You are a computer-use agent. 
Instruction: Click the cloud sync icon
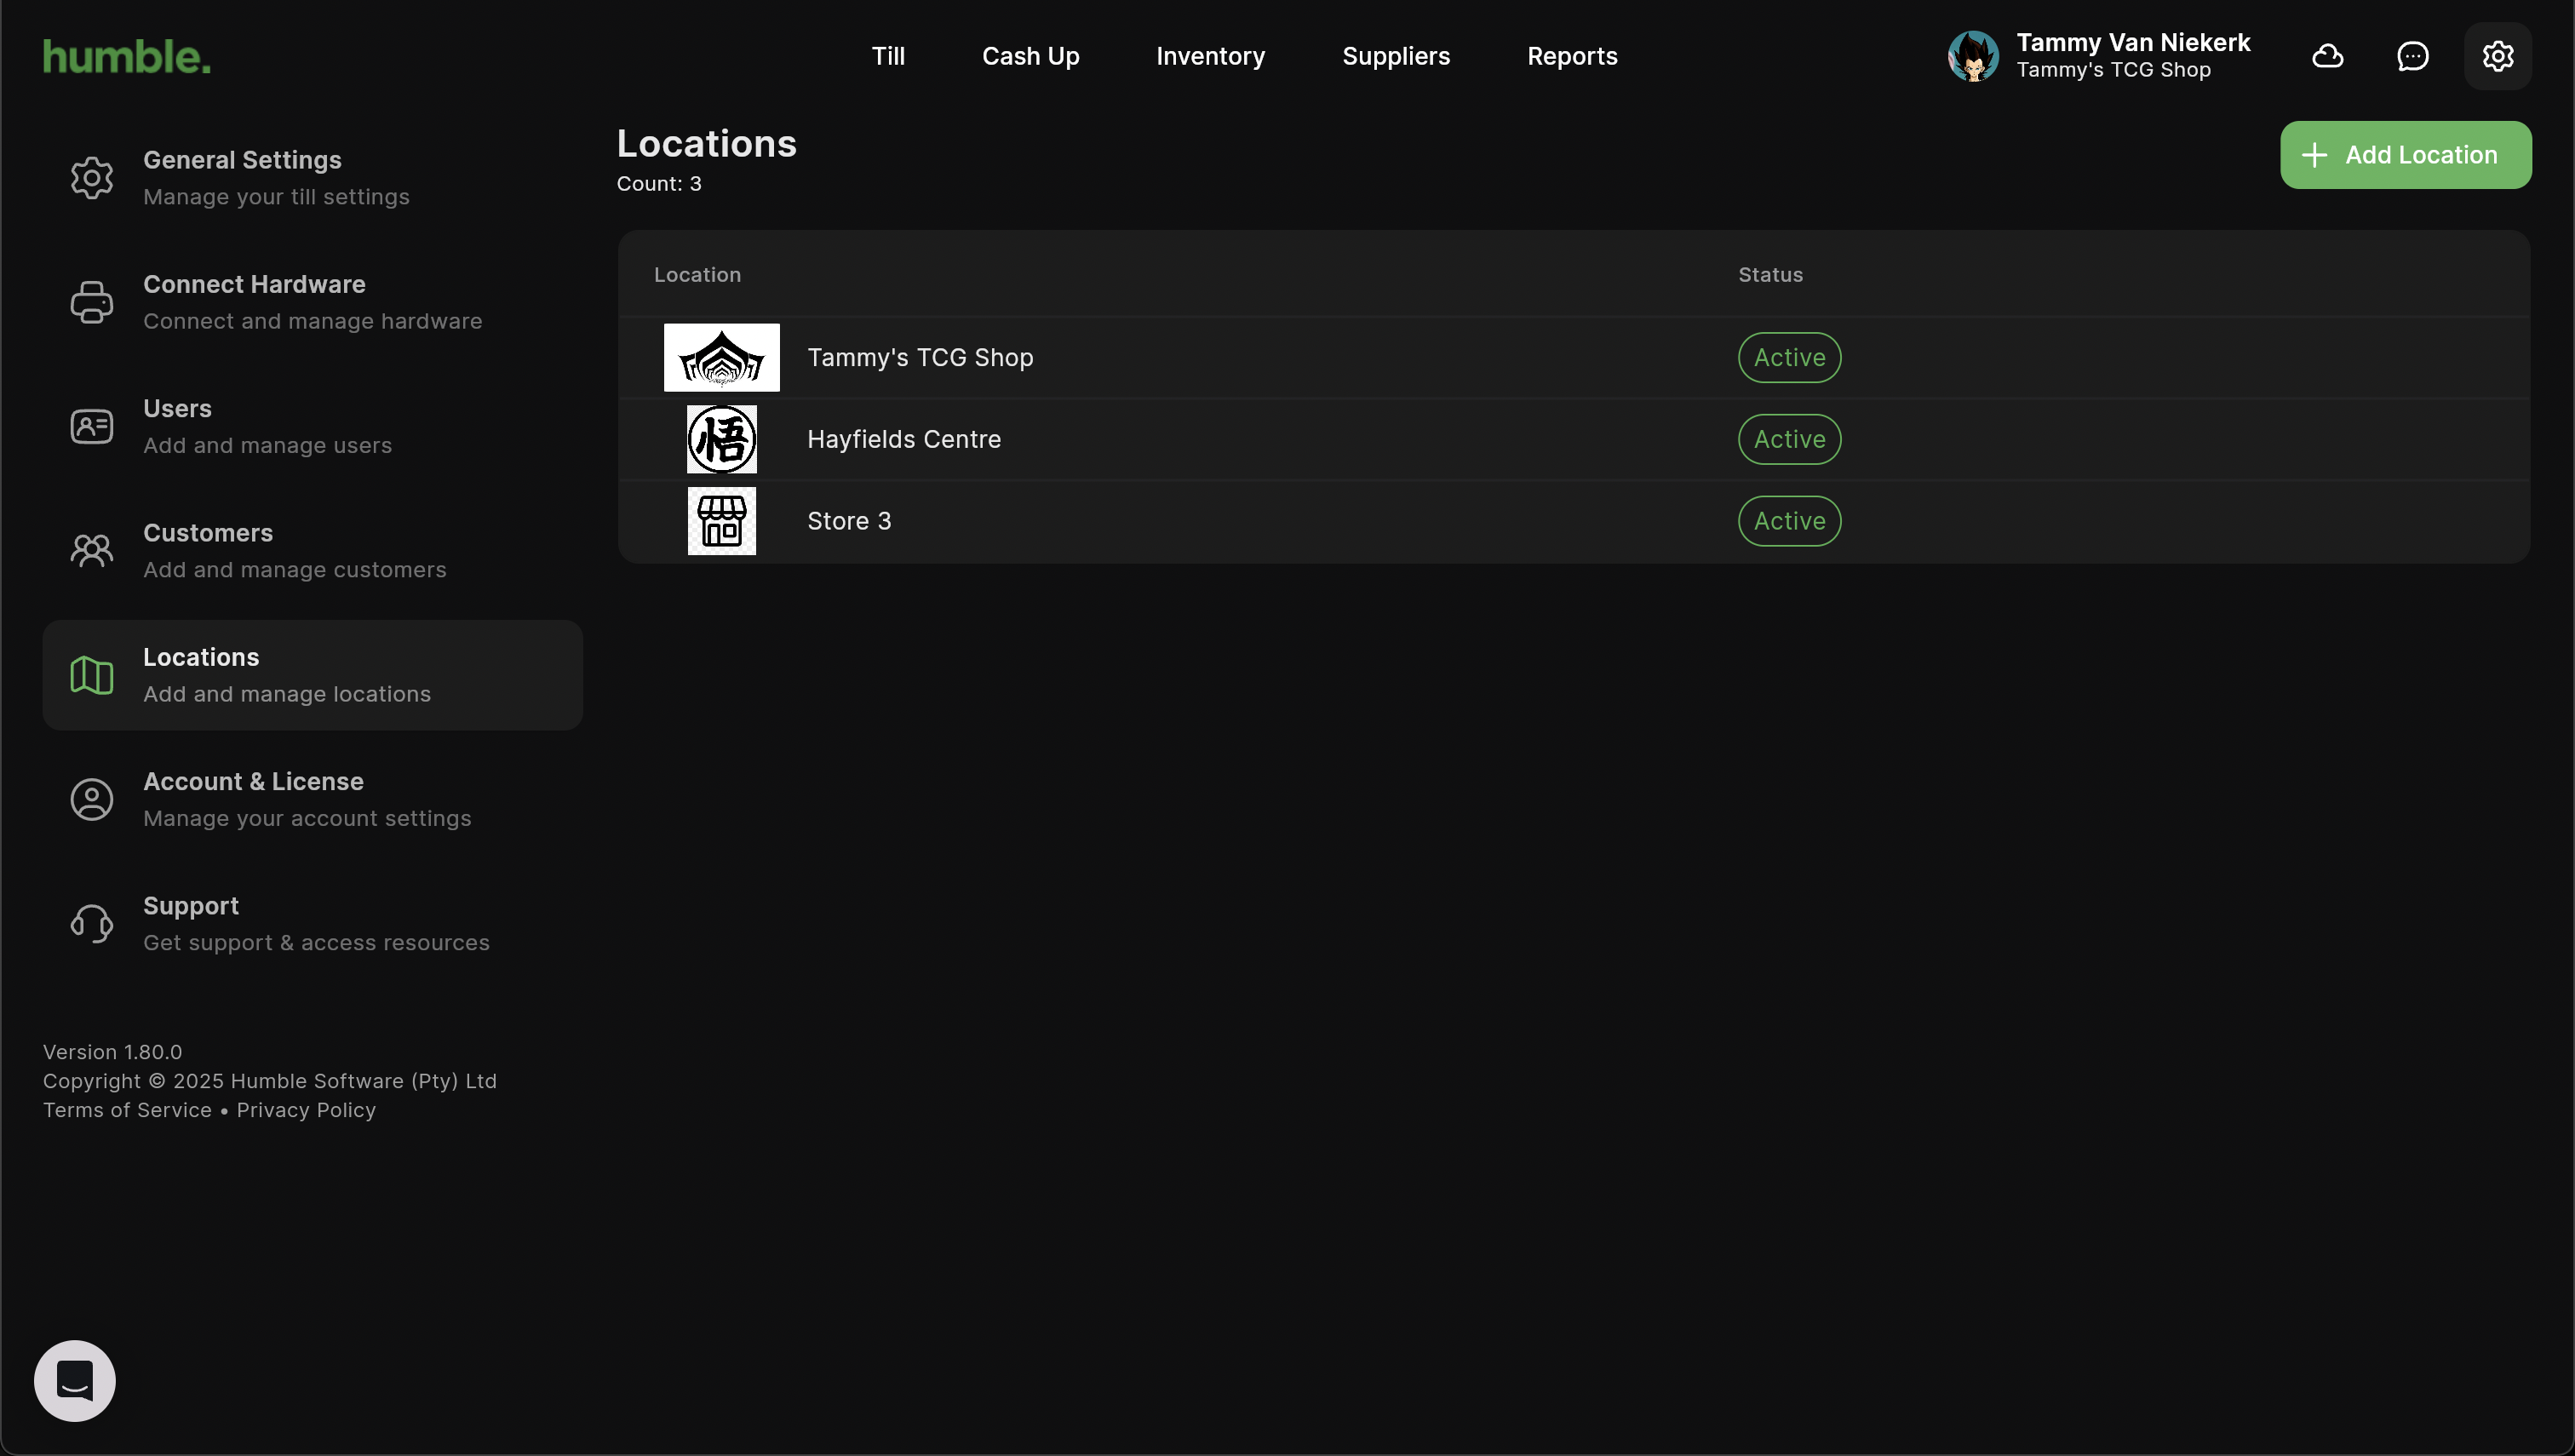click(x=2327, y=56)
